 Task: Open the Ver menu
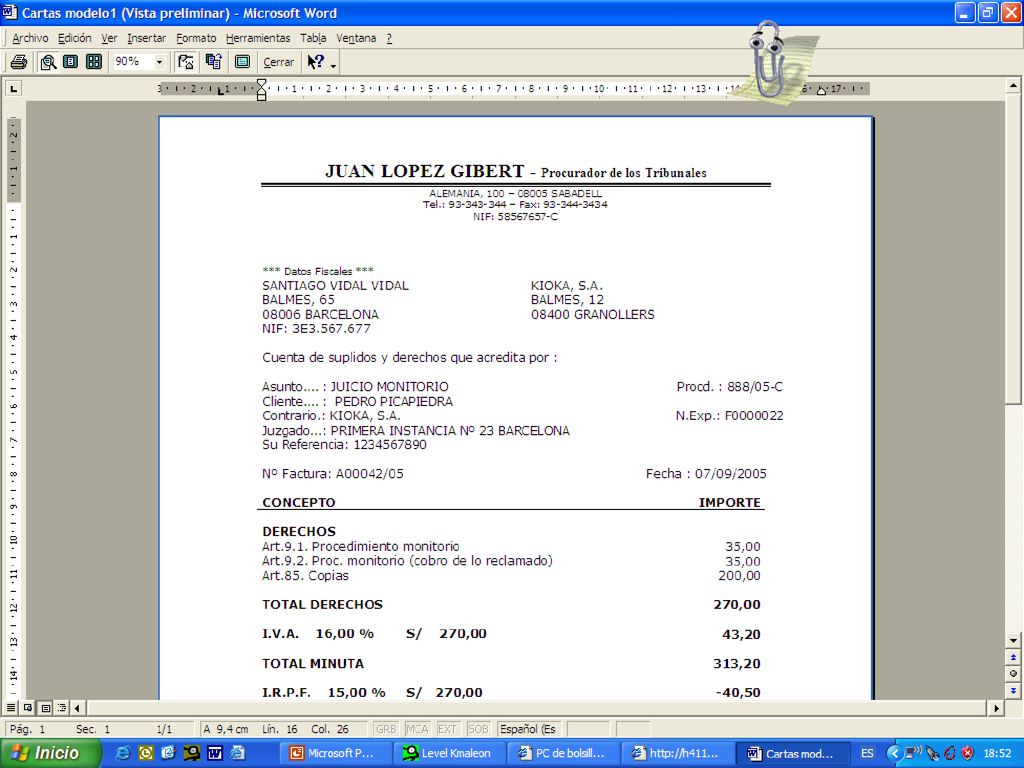click(x=109, y=38)
